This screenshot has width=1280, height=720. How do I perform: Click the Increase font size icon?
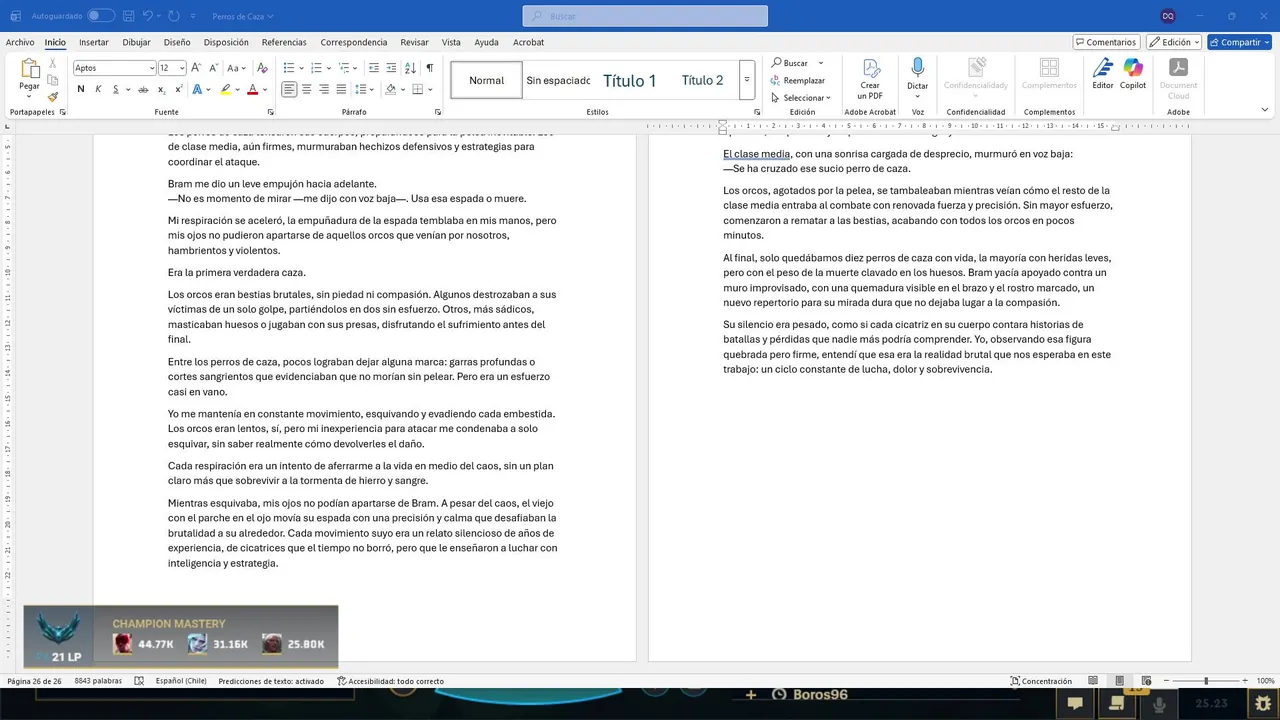pyautogui.click(x=196, y=68)
